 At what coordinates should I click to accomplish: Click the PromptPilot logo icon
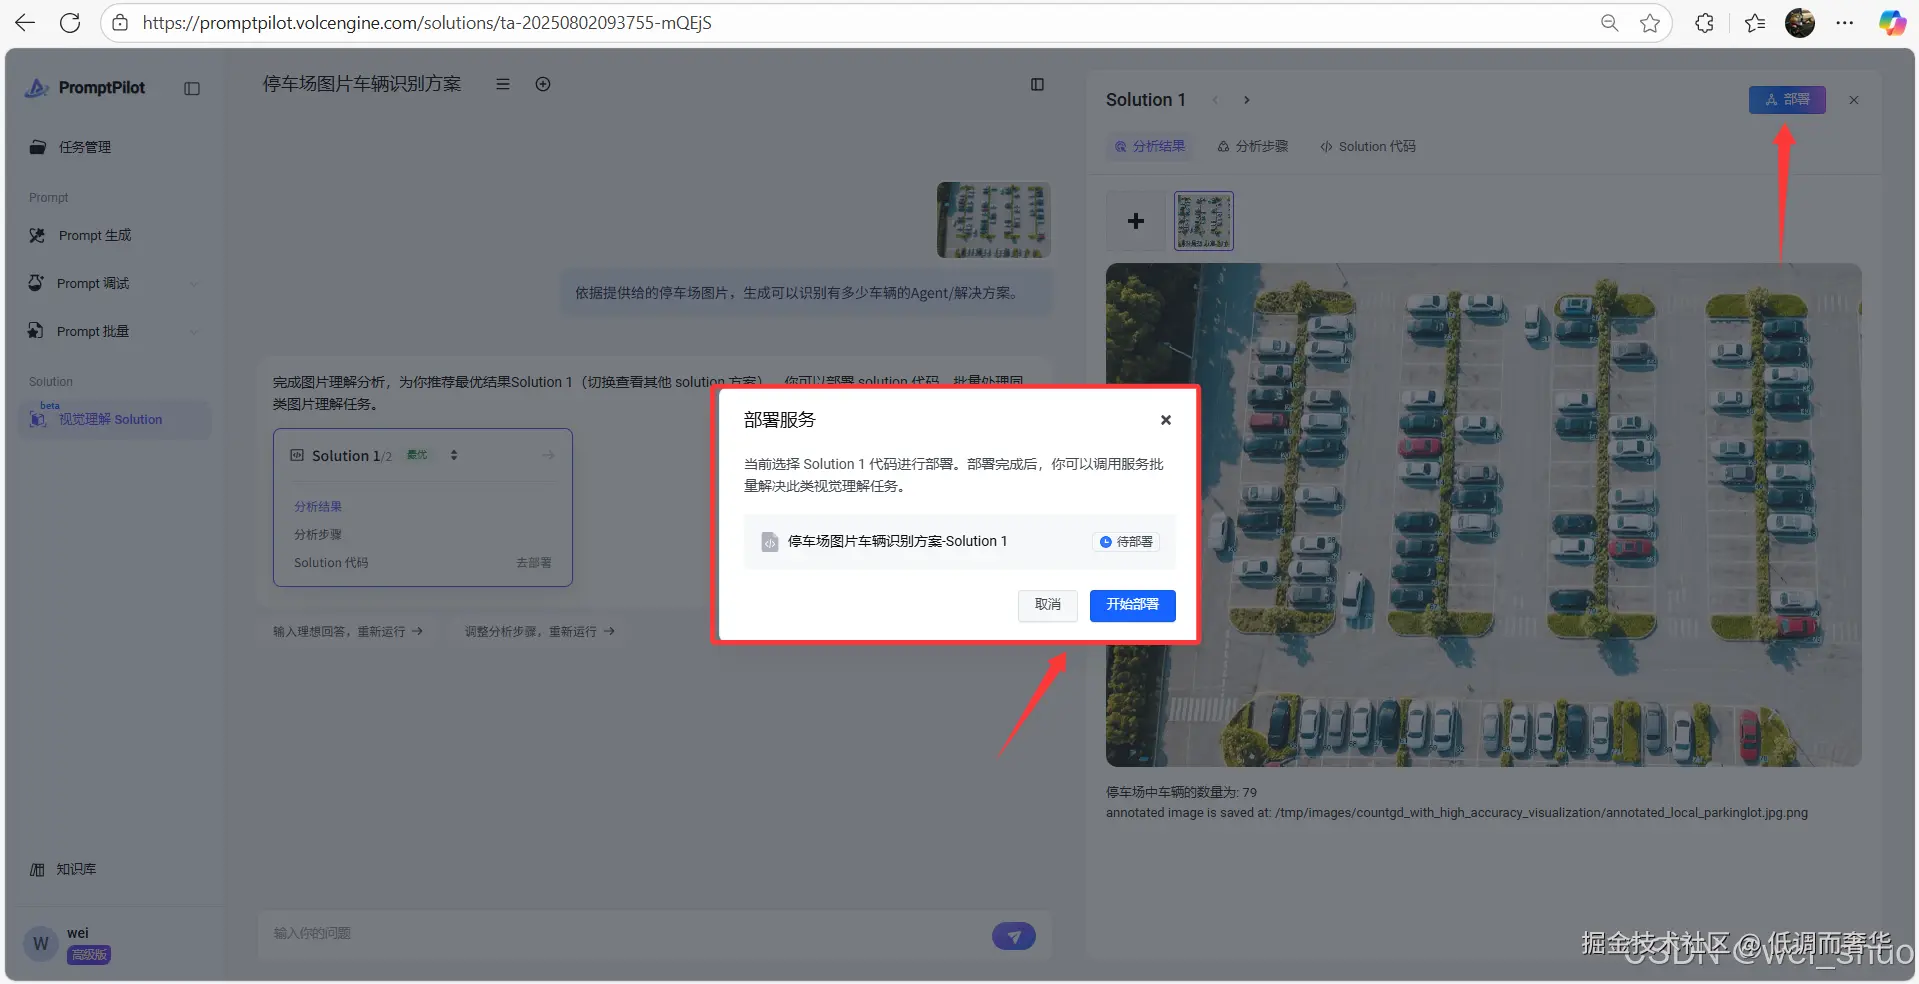[x=36, y=88]
